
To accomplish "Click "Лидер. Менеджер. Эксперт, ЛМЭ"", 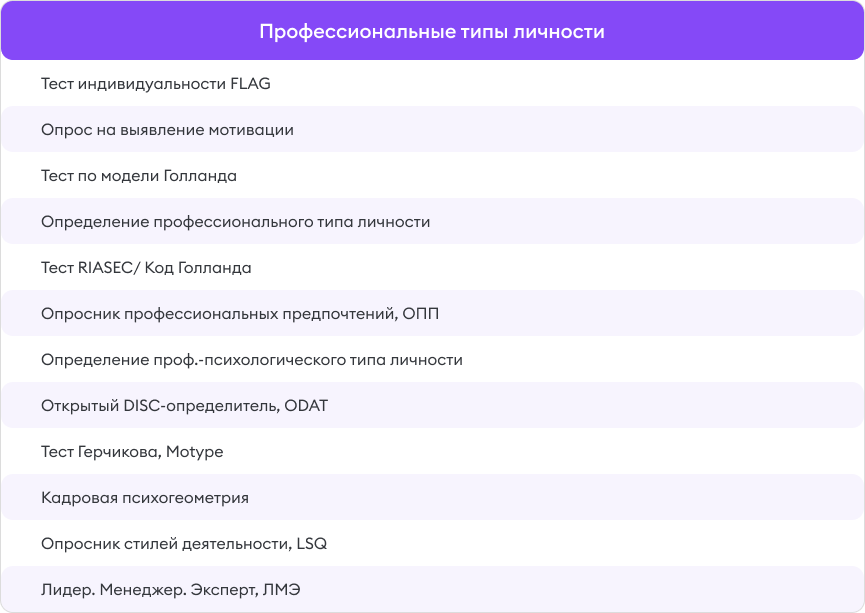I will click(x=175, y=590).
